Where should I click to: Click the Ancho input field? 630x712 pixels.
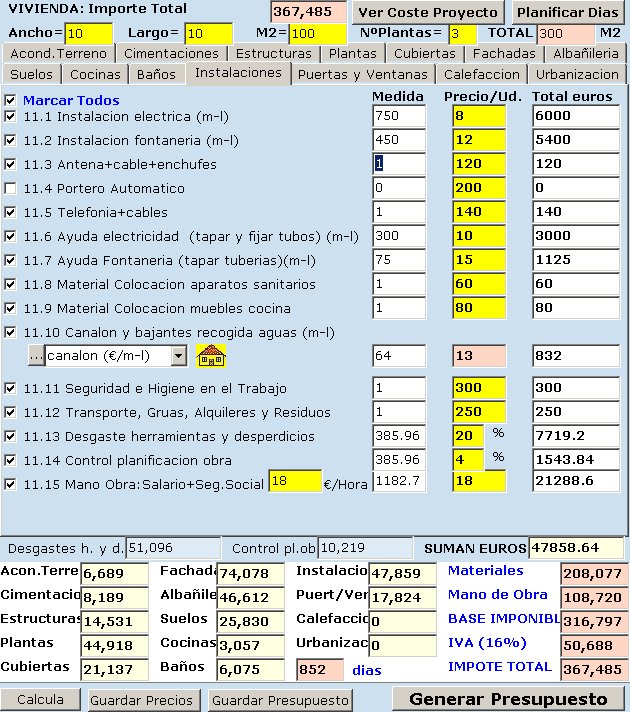(x=89, y=33)
